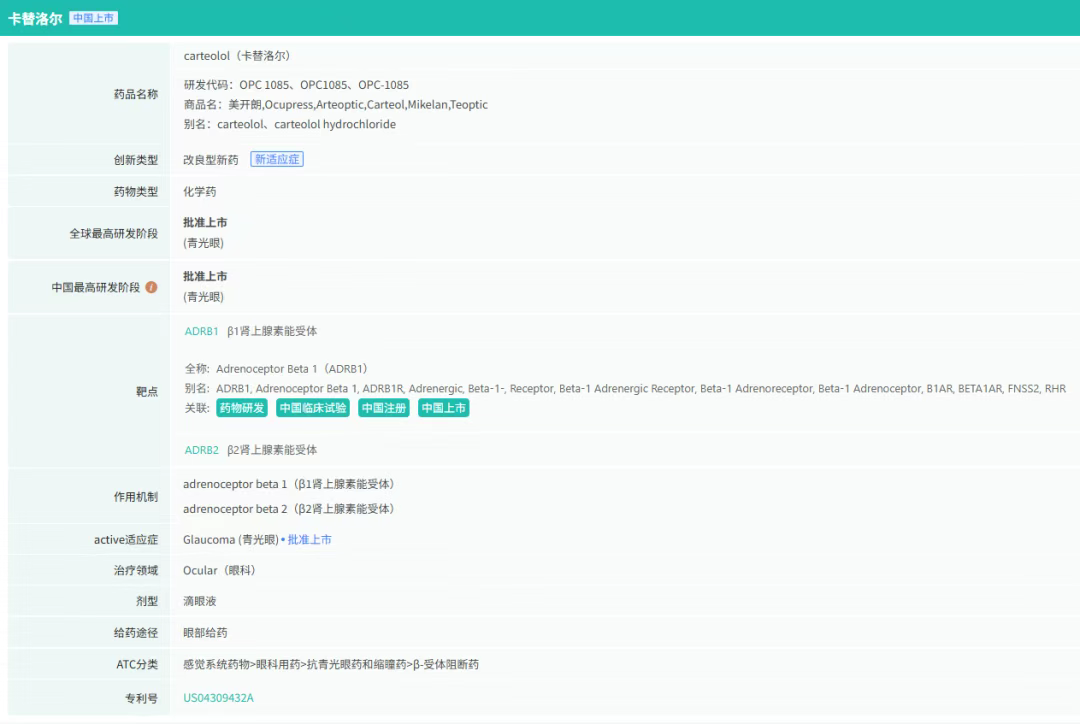Click the carteolol（卡替洛尔）drug name text
Image resolution: width=1080 pixels, height=724 pixels.
coord(237,56)
